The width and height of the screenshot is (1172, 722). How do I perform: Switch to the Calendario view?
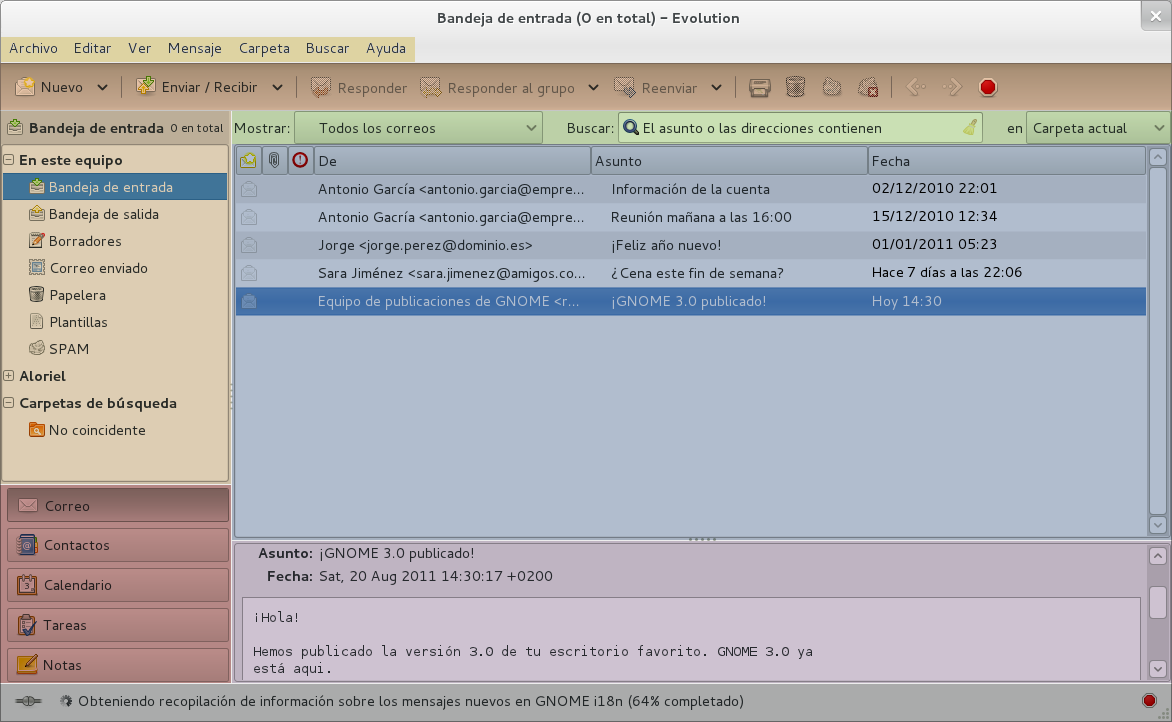pyautogui.click(x=118, y=585)
